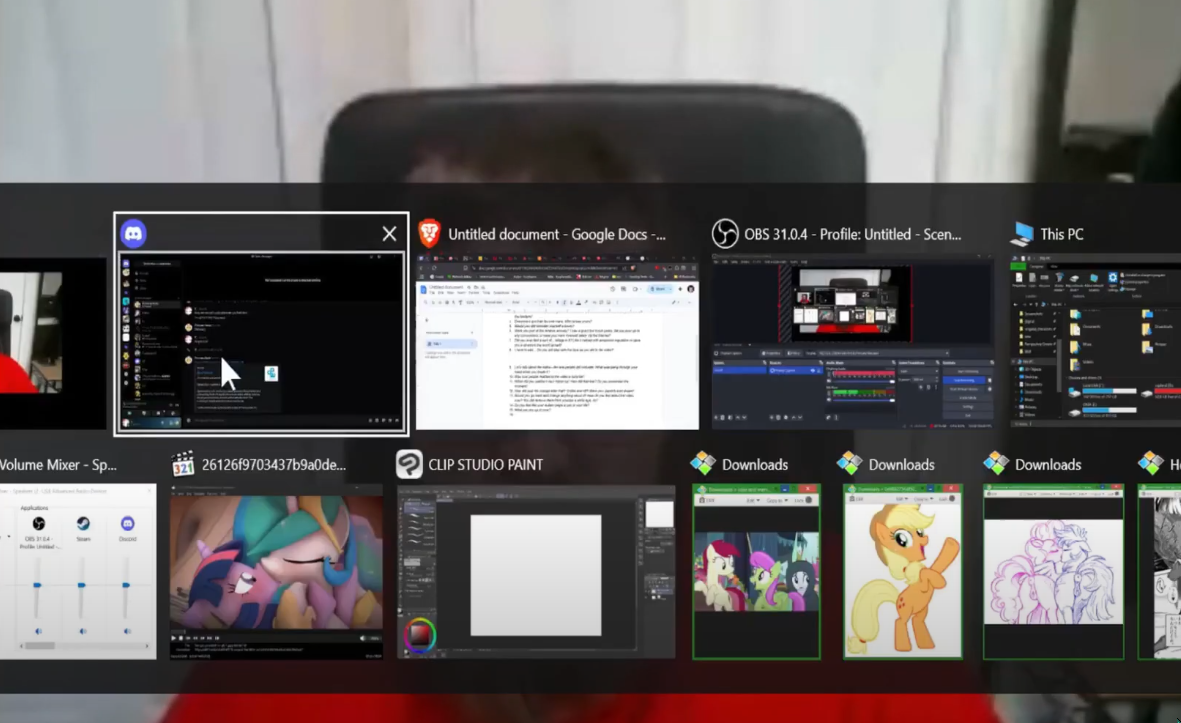Screen dimensions: 1181x723
Task: Select the 'Untitled document - Google Docs' title
Action: (x=557, y=234)
